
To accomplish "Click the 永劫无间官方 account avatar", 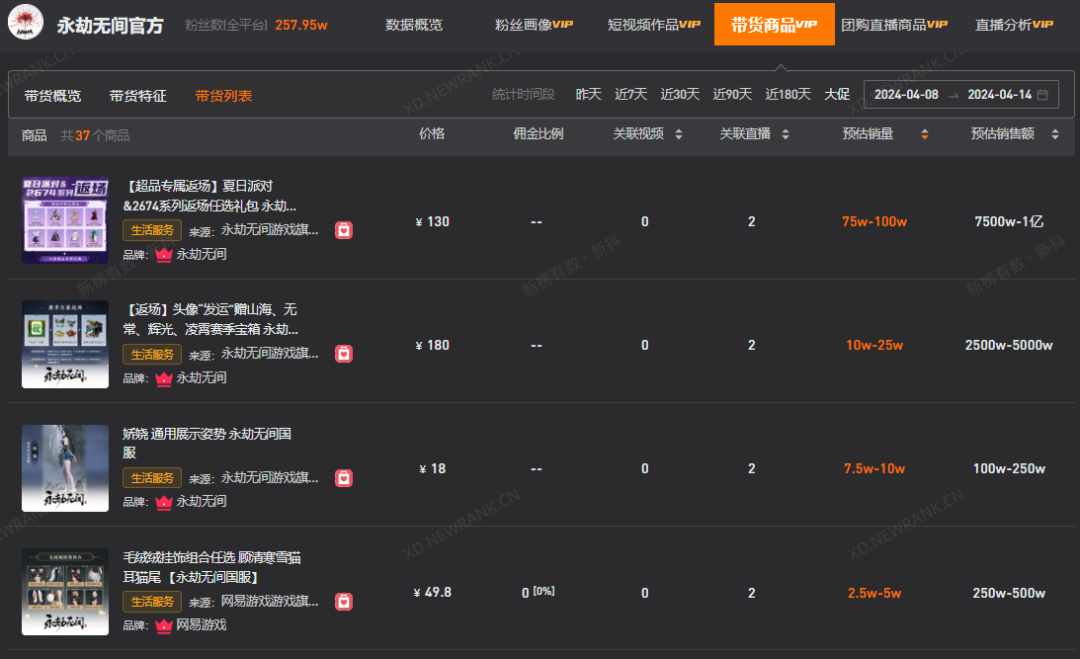I will [x=25, y=22].
